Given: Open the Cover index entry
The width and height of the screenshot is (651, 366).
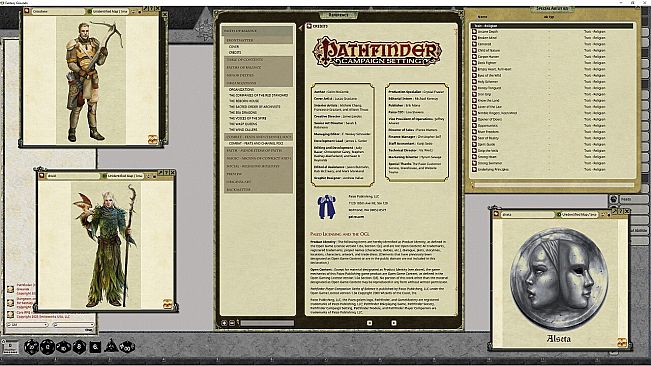Looking at the screenshot, I should (234, 47).
